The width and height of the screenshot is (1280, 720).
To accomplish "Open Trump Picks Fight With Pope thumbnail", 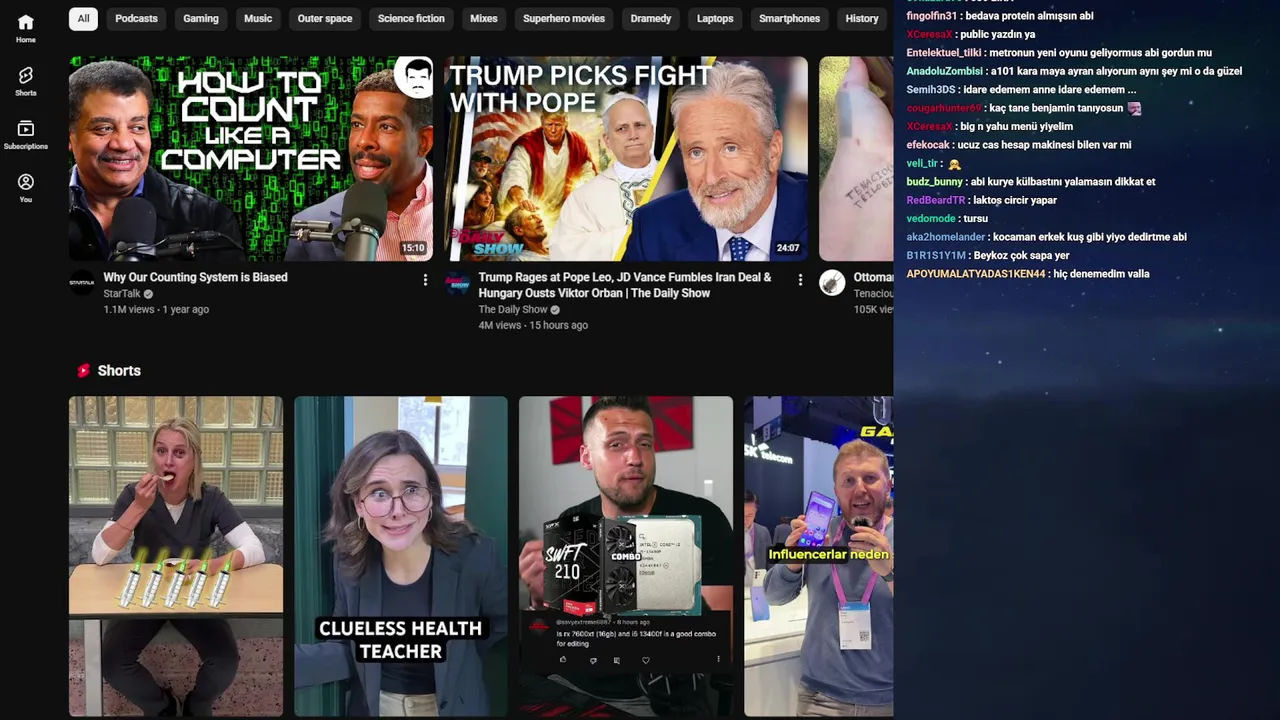I will (626, 158).
